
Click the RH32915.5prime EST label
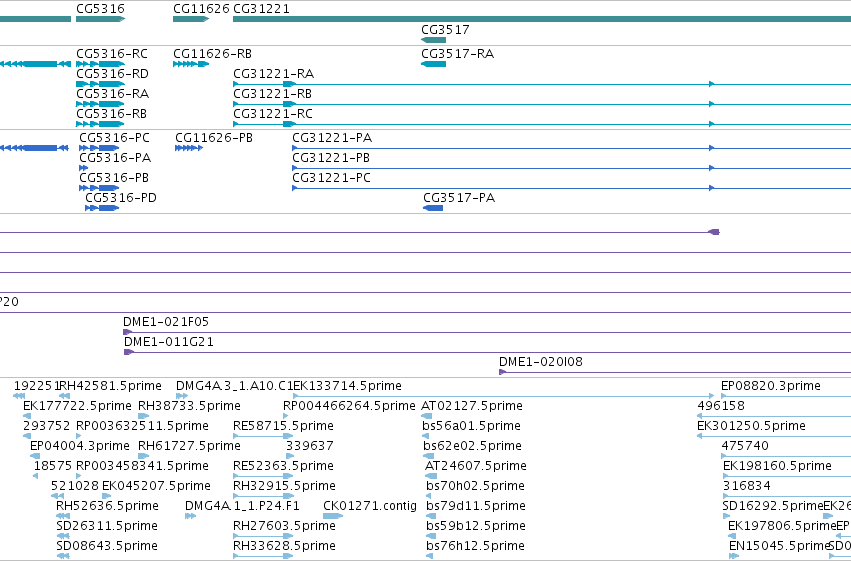284,486
